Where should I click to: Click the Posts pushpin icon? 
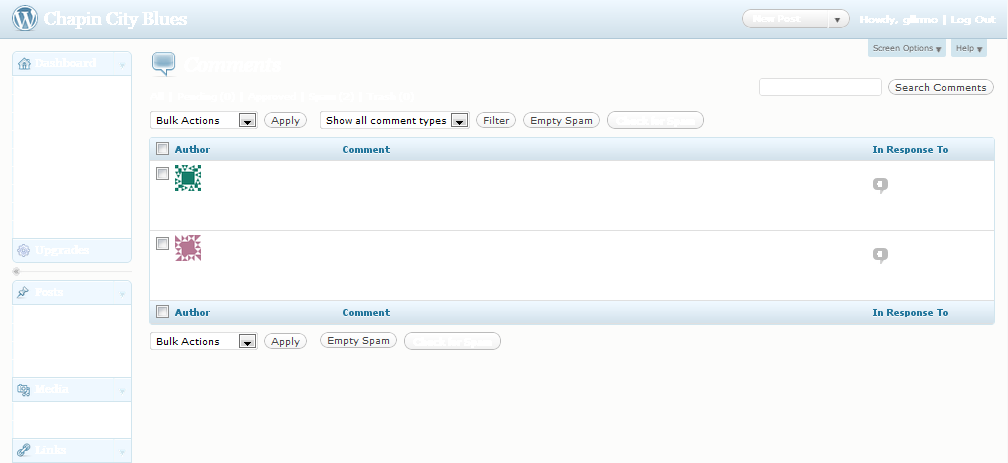24,292
